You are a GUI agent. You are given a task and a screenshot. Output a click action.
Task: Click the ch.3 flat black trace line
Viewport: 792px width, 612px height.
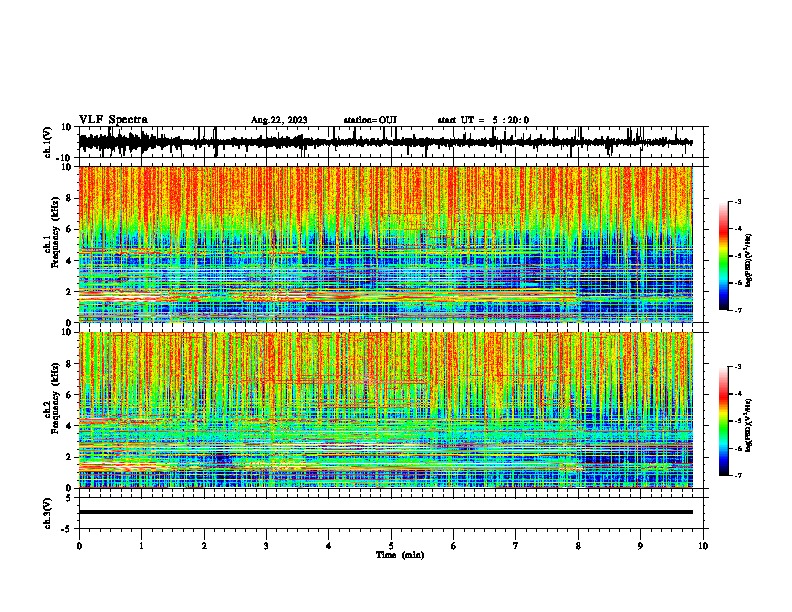tap(386, 512)
